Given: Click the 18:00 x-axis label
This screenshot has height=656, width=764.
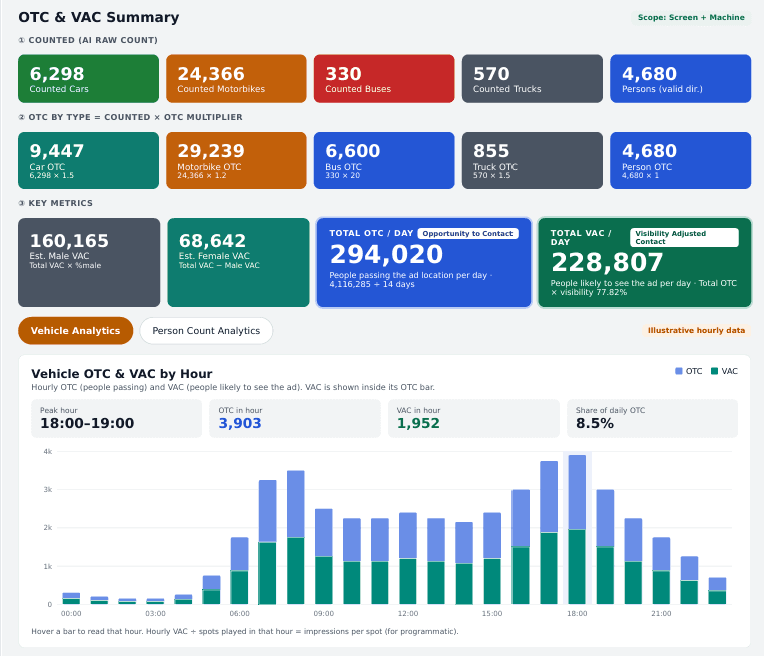Looking at the screenshot, I should click(577, 613).
